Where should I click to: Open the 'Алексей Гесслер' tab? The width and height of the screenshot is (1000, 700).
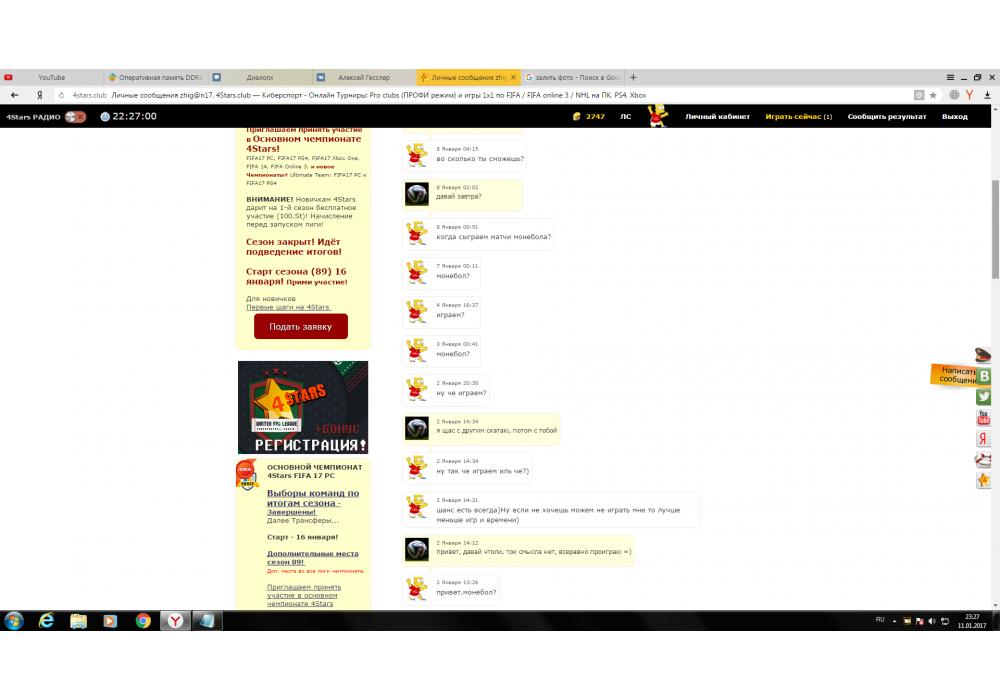pyautogui.click(x=364, y=77)
